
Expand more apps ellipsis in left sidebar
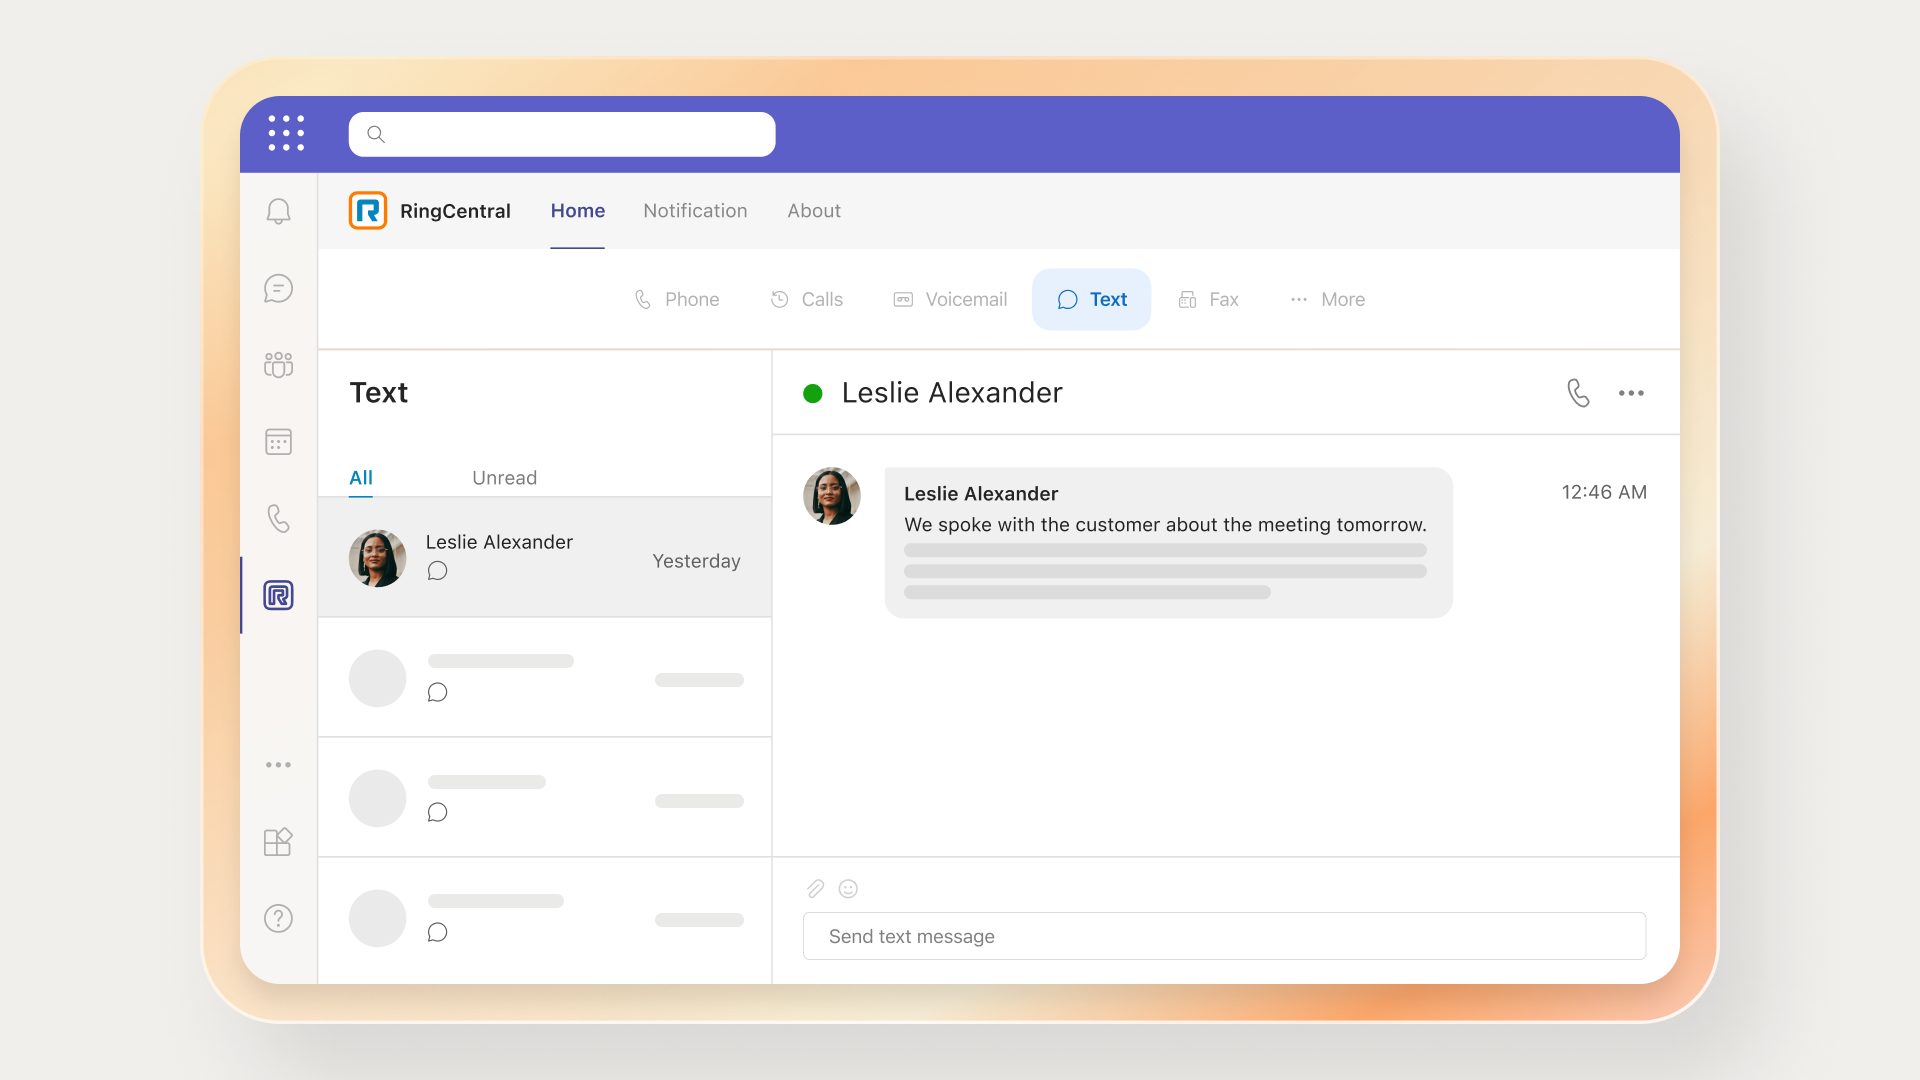pos(278,765)
